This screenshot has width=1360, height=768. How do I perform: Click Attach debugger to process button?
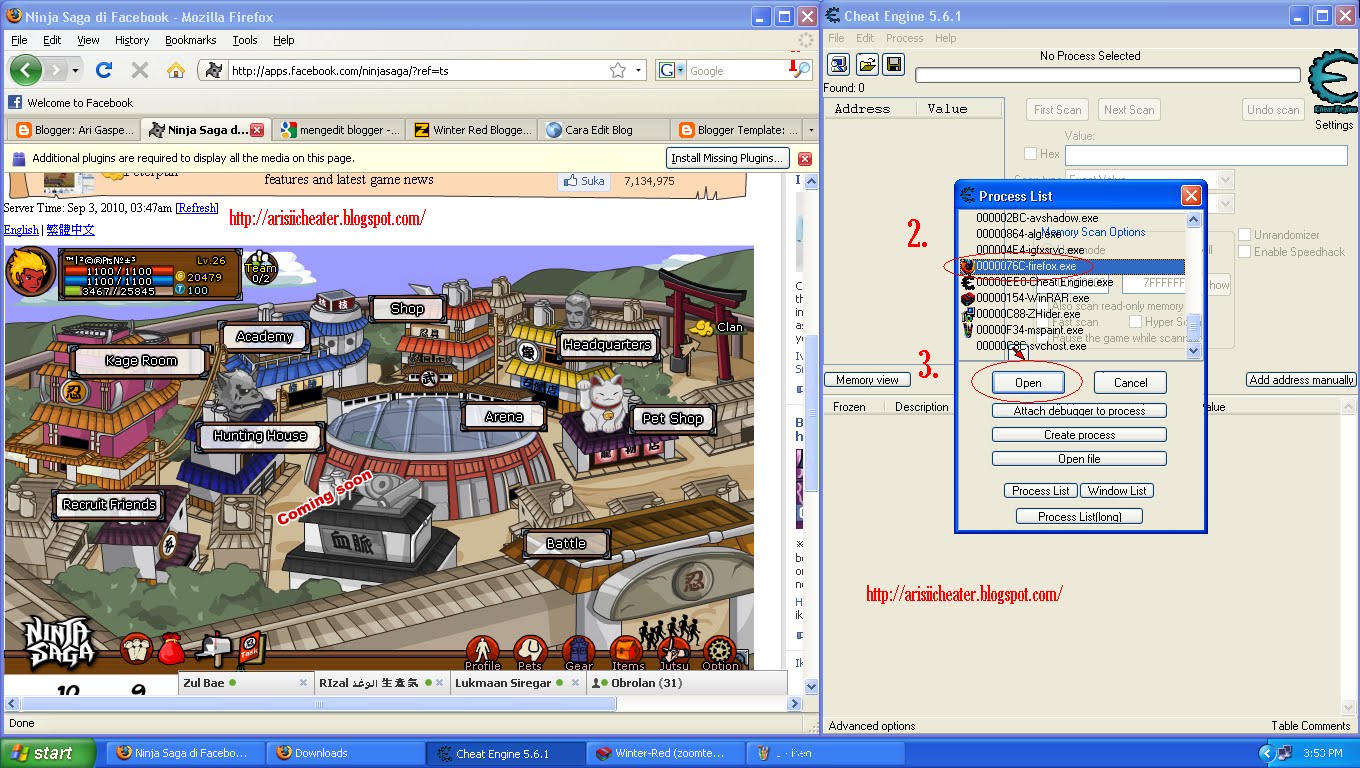1079,411
